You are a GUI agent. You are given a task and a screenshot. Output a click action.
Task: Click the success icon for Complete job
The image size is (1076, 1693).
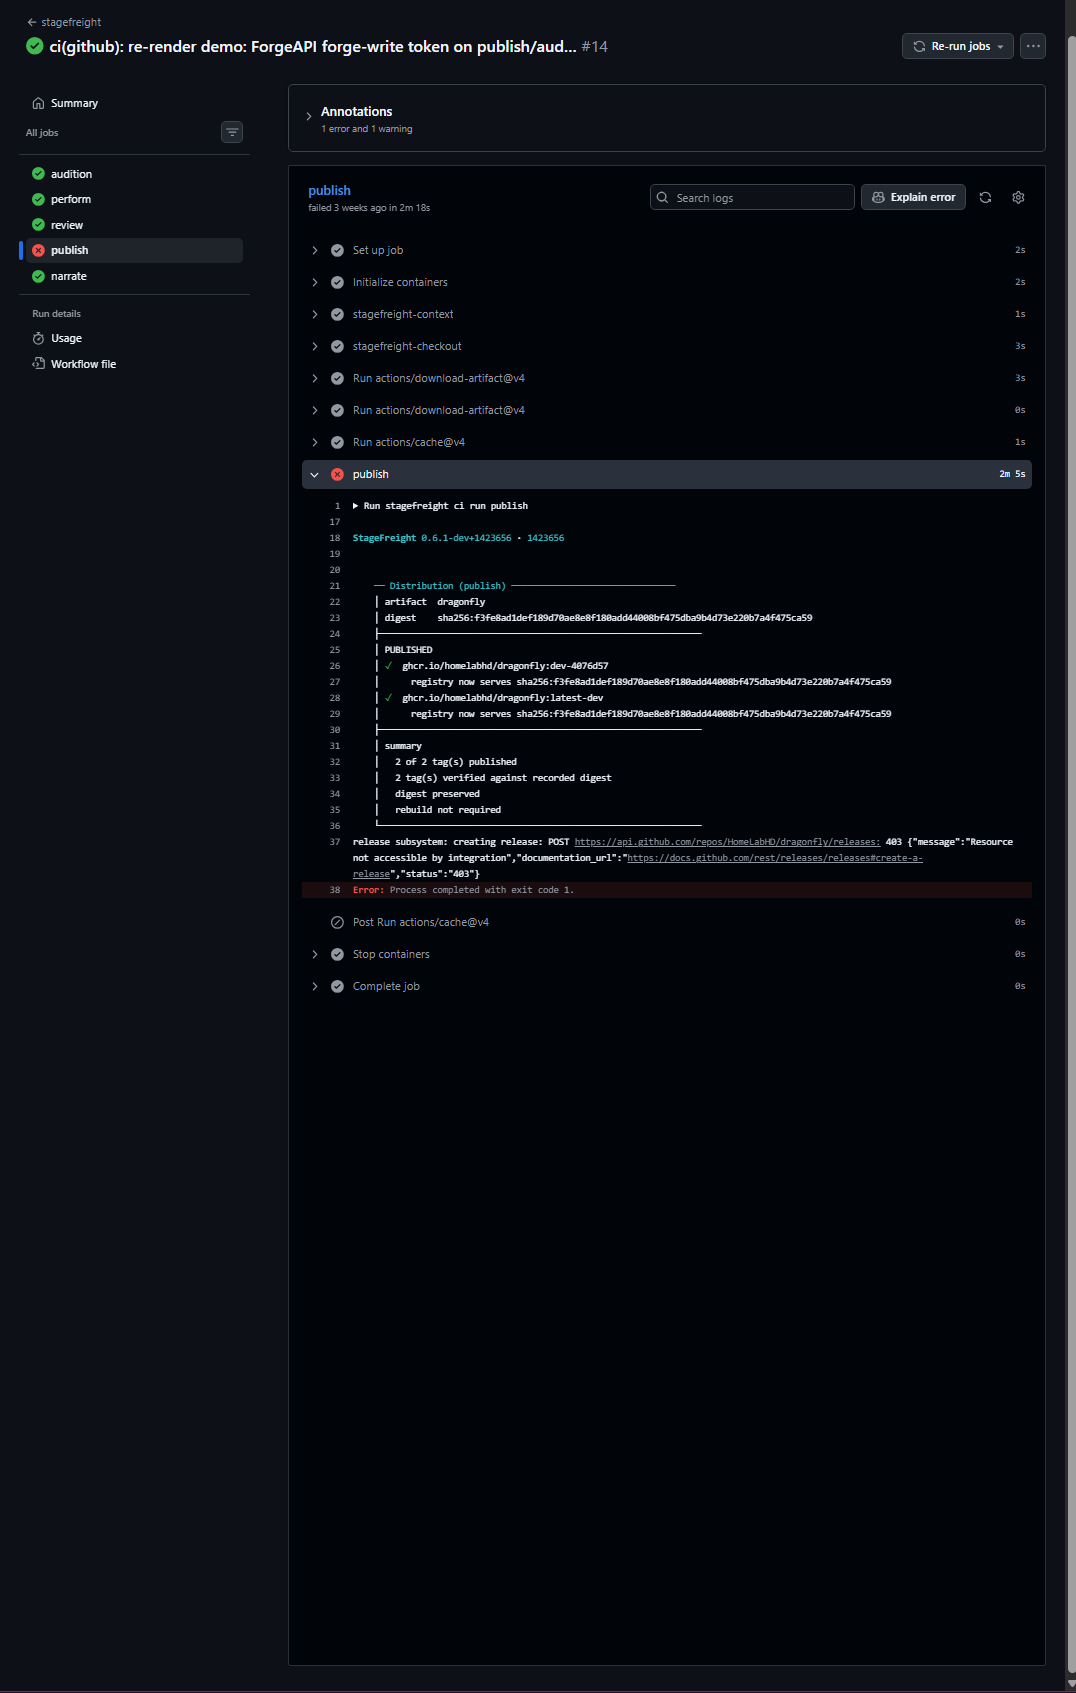coord(337,986)
